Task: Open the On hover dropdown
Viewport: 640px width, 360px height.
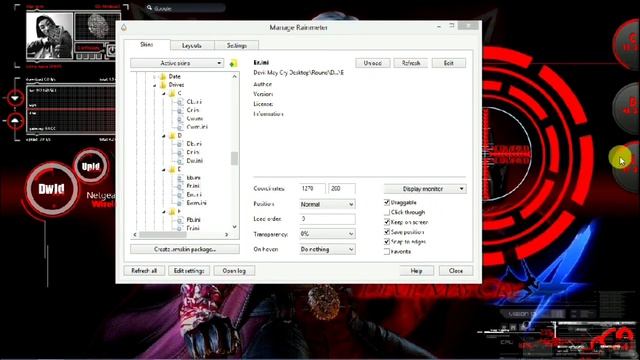Action: (x=327, y=249)
